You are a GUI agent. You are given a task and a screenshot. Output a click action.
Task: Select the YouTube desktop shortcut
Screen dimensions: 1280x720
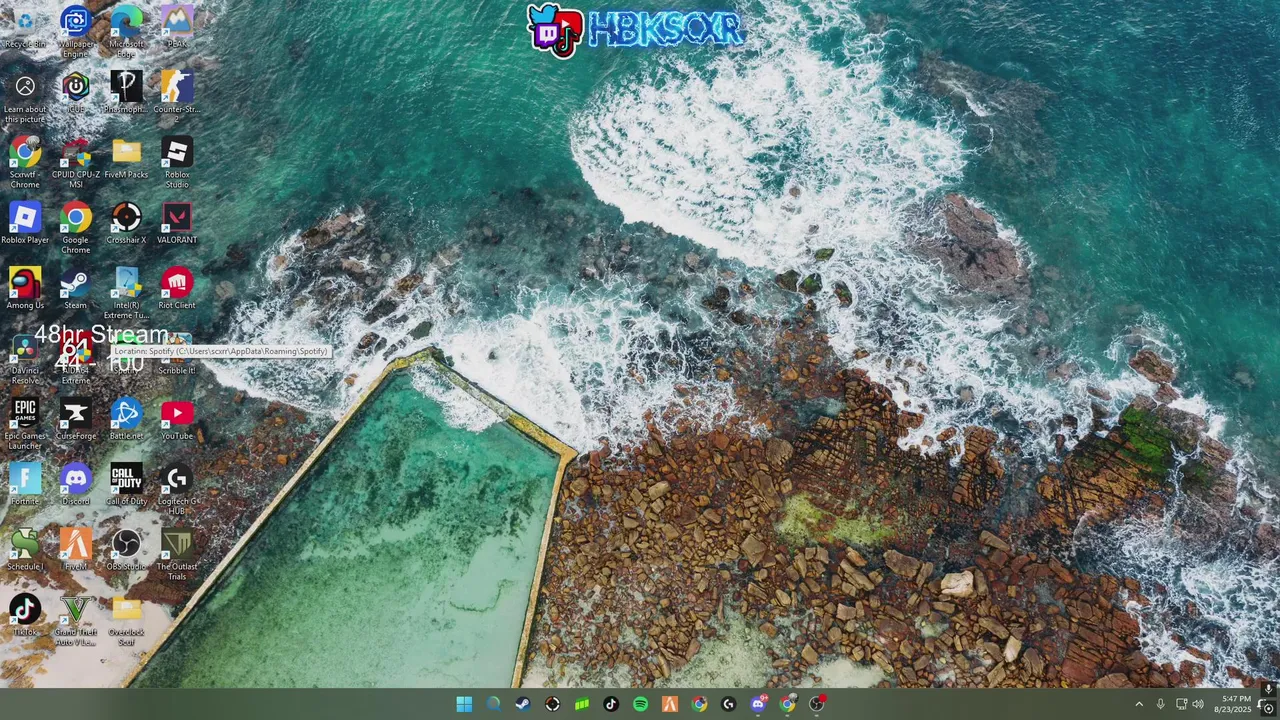point(177,418)
